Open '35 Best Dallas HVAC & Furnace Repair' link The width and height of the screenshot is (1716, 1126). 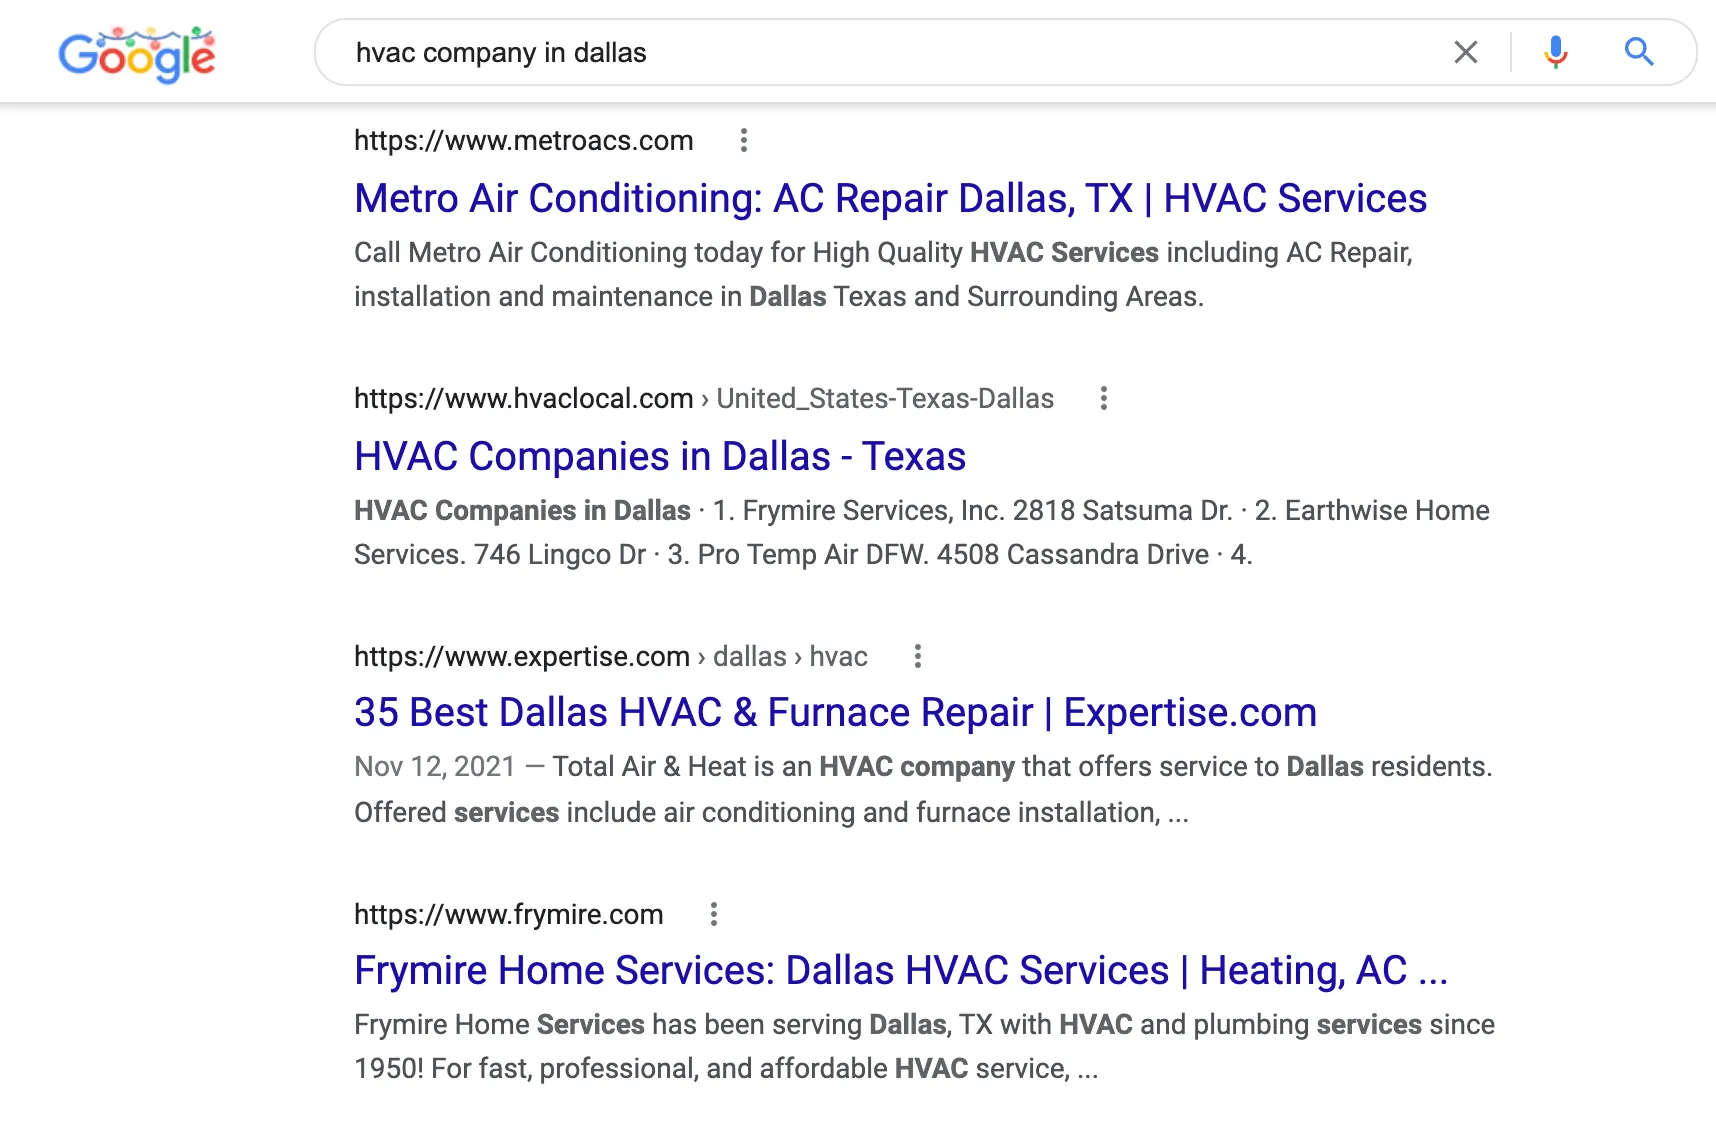pos(835,713)
